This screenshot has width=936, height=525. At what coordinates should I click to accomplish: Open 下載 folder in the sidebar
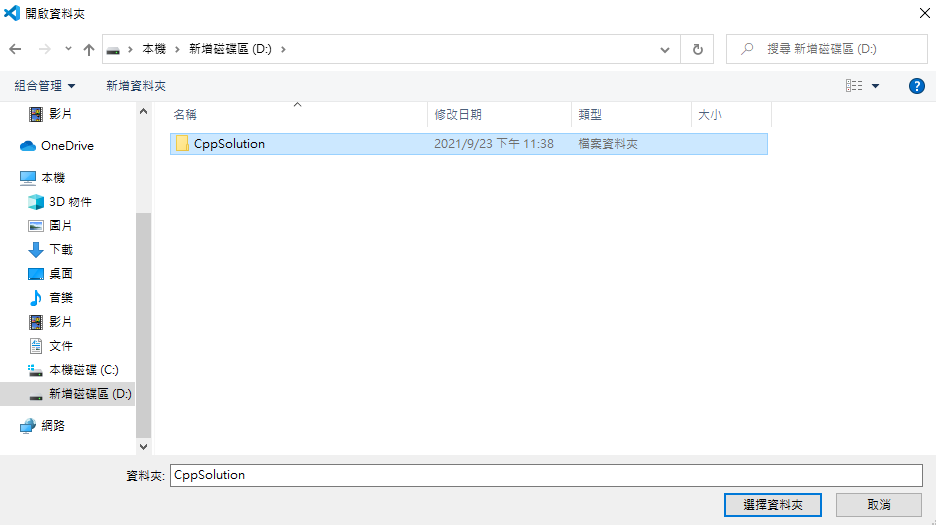click(61, 250)
